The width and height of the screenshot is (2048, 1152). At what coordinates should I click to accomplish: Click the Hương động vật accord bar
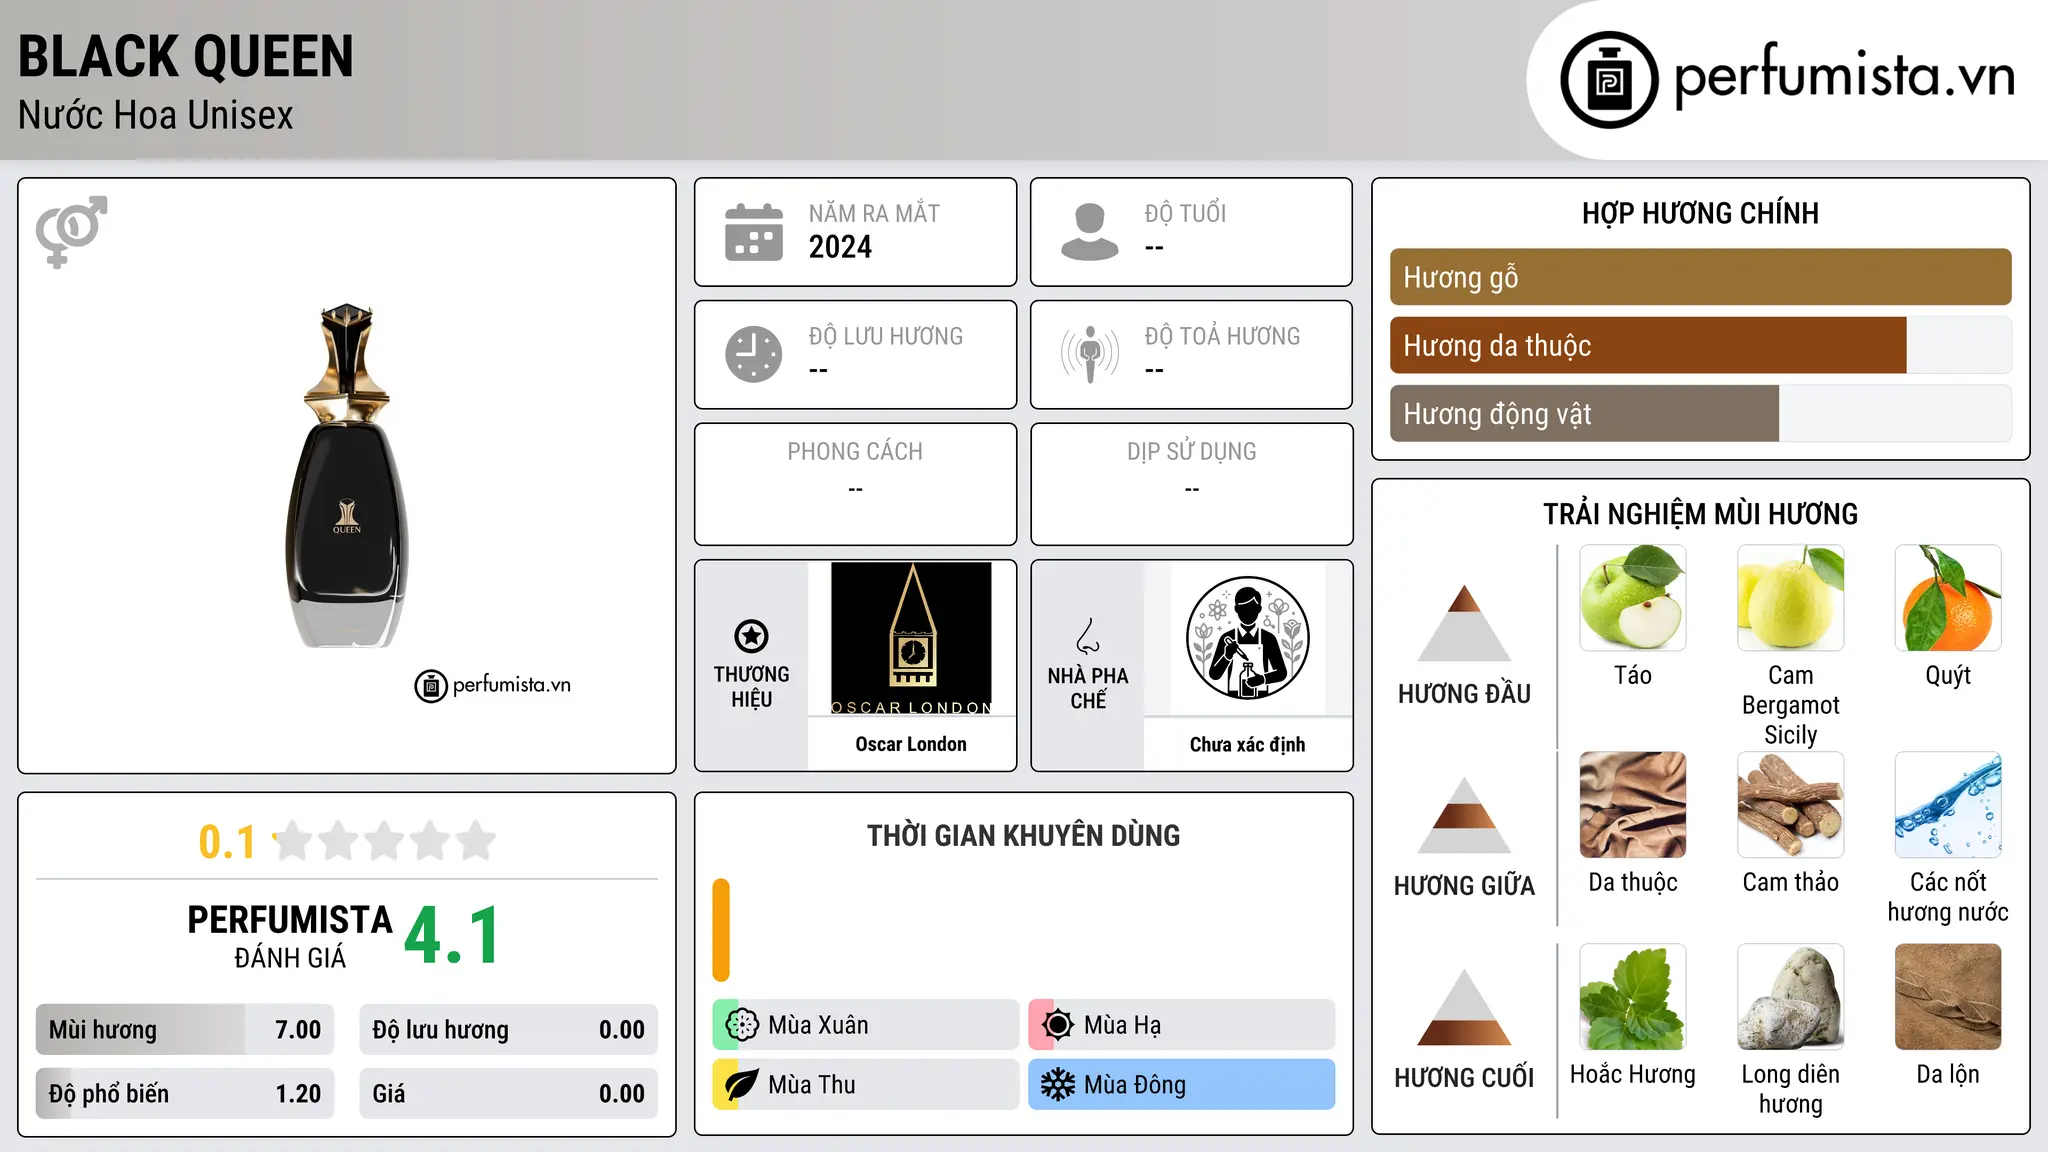pyautogui.click(x=1701, y=413)
